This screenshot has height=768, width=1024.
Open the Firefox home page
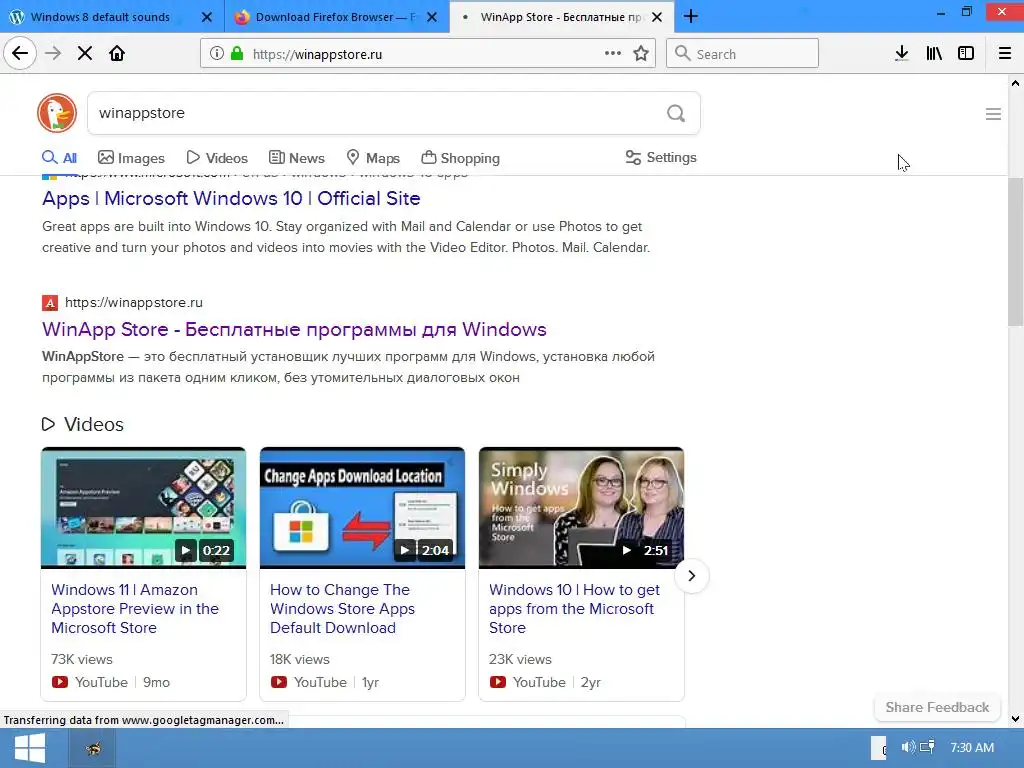tap(117, 54)
